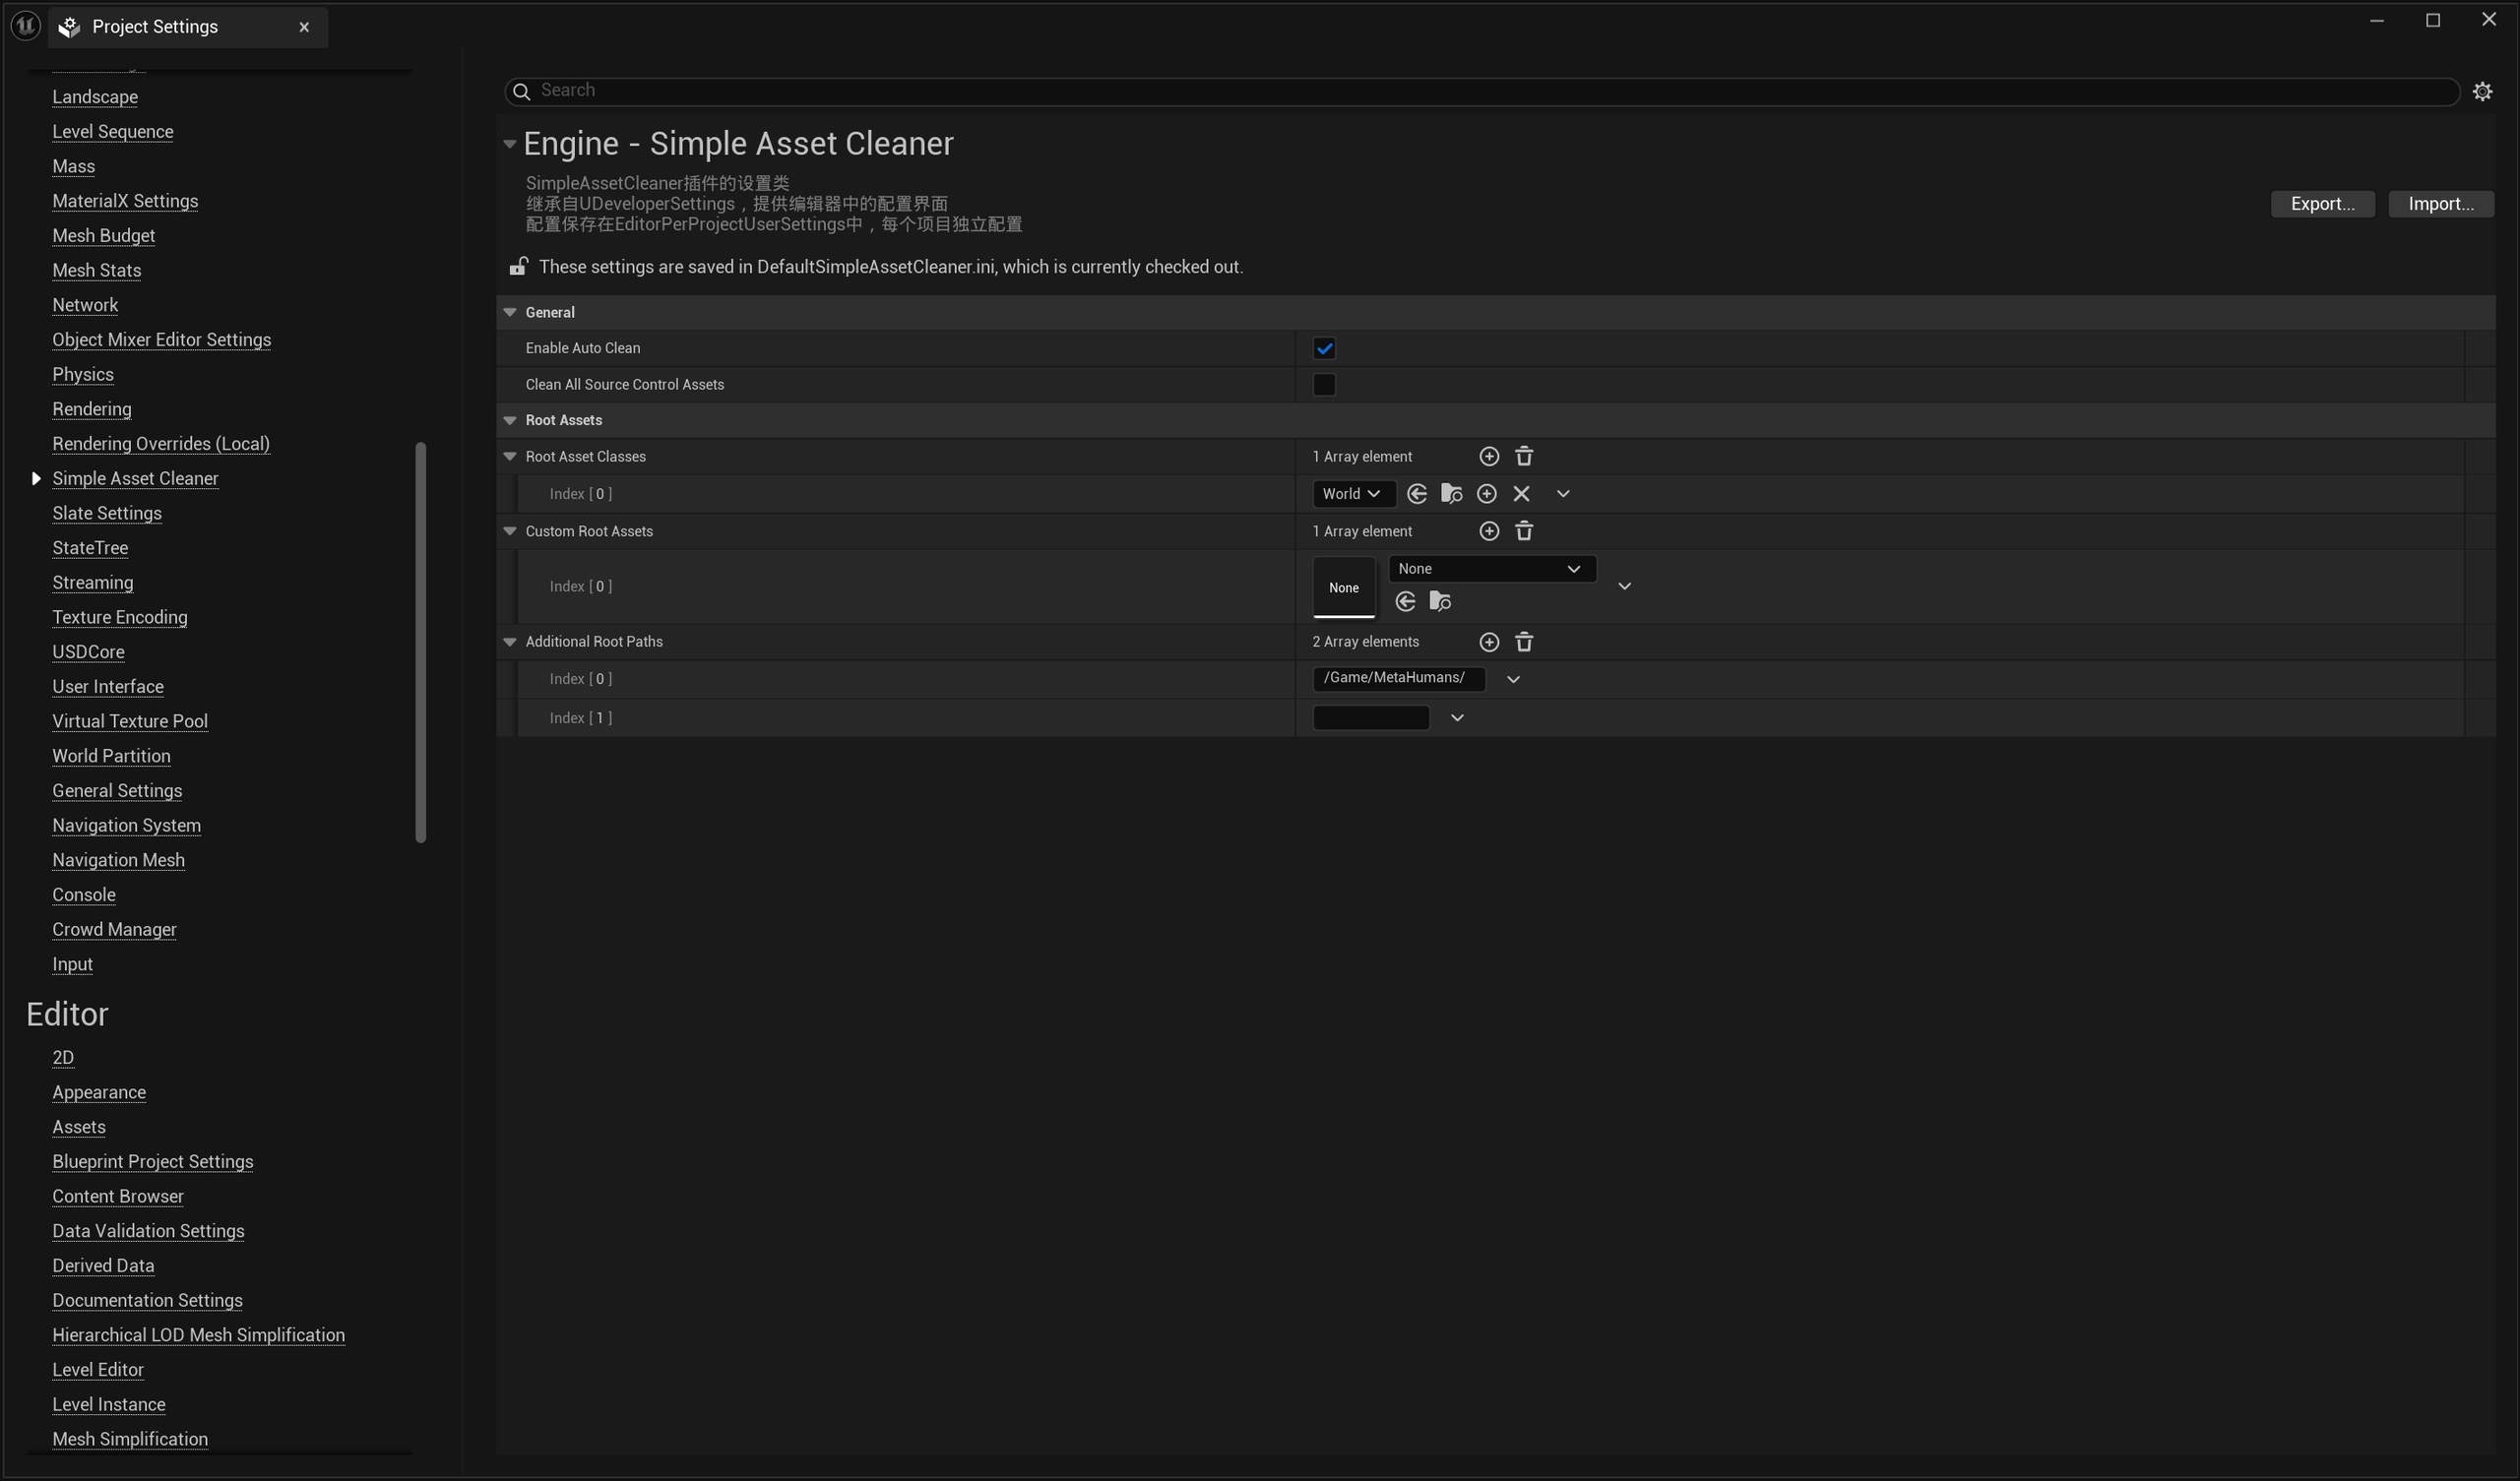This screenshot has width=2520, height=1481.
Task: Click the unlocked padlock icon beside config file notice
Action: coord(518,266)
